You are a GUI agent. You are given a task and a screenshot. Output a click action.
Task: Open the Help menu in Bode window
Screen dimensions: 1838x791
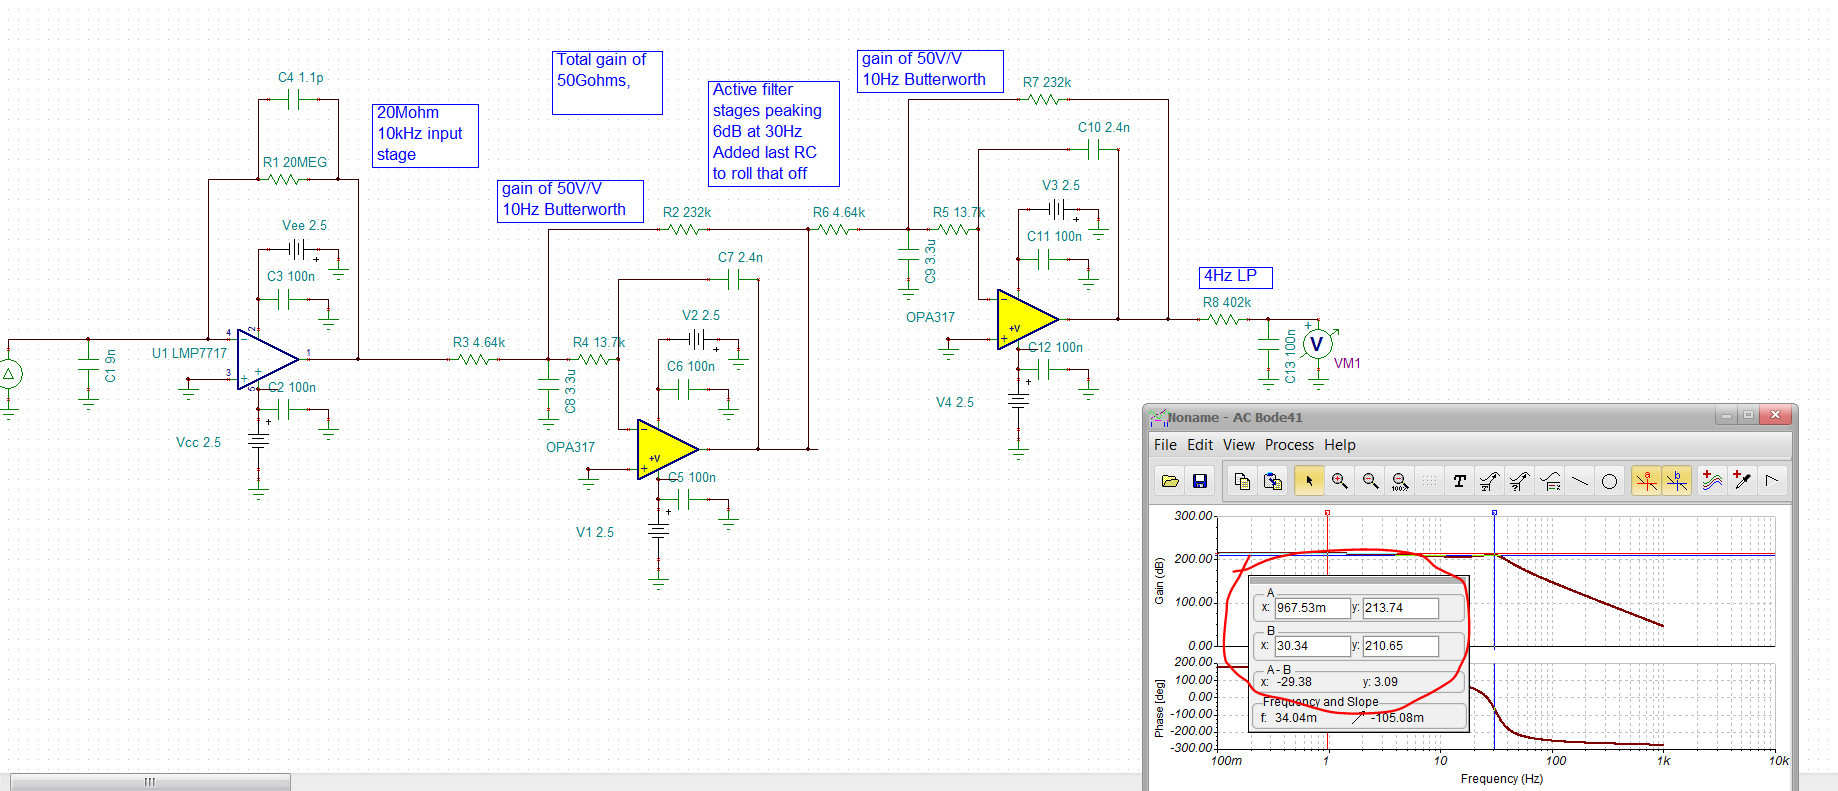click(x=1340, y=445)
